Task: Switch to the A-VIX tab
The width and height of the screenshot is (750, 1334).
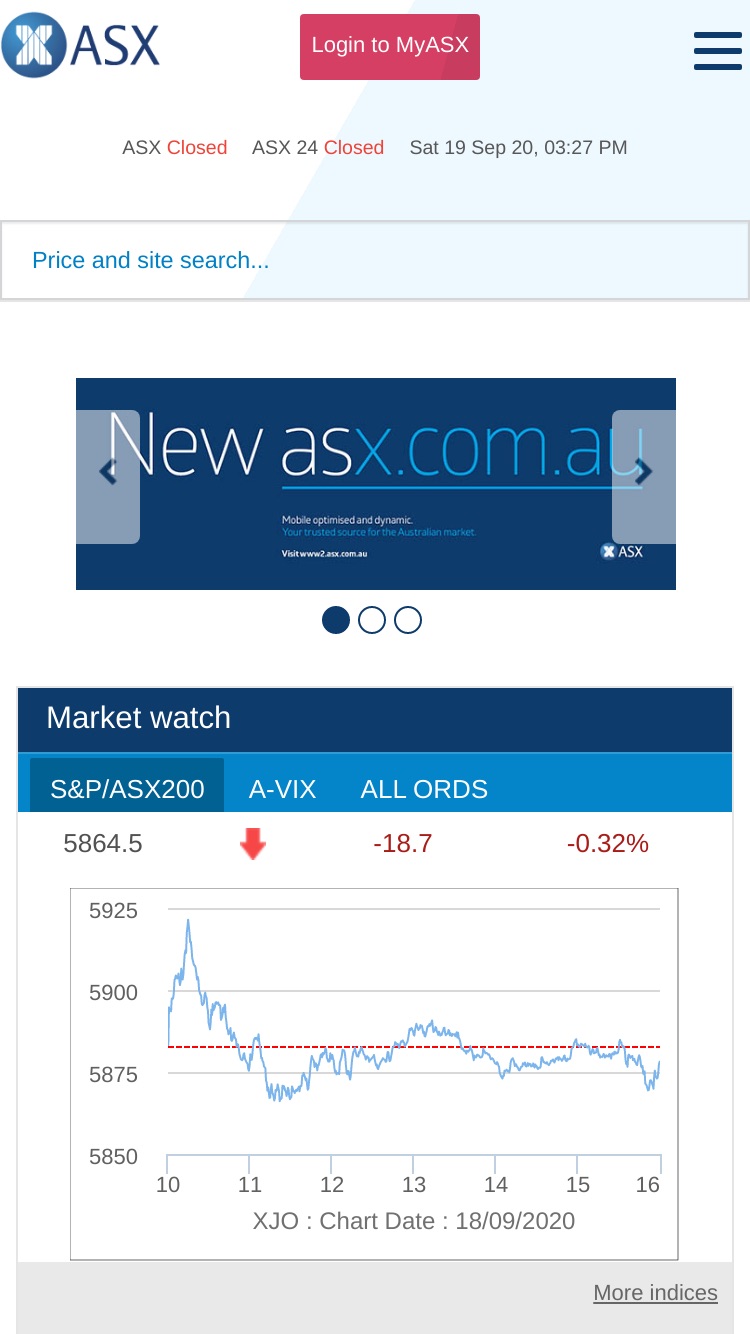Action: [x=283, y=789]
